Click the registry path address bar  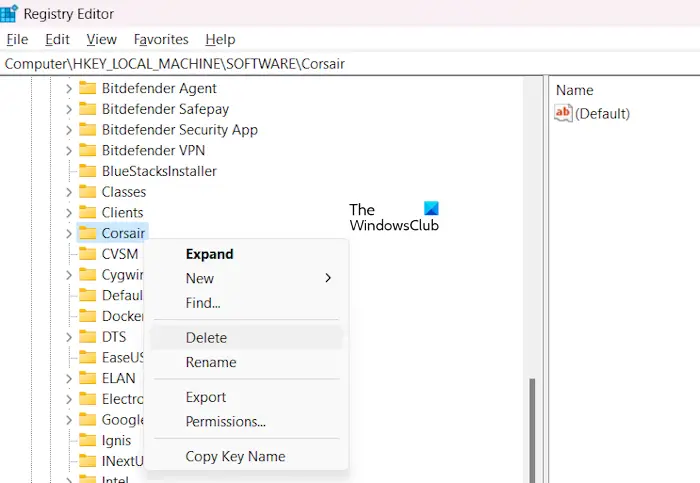(x=350, y=64)
